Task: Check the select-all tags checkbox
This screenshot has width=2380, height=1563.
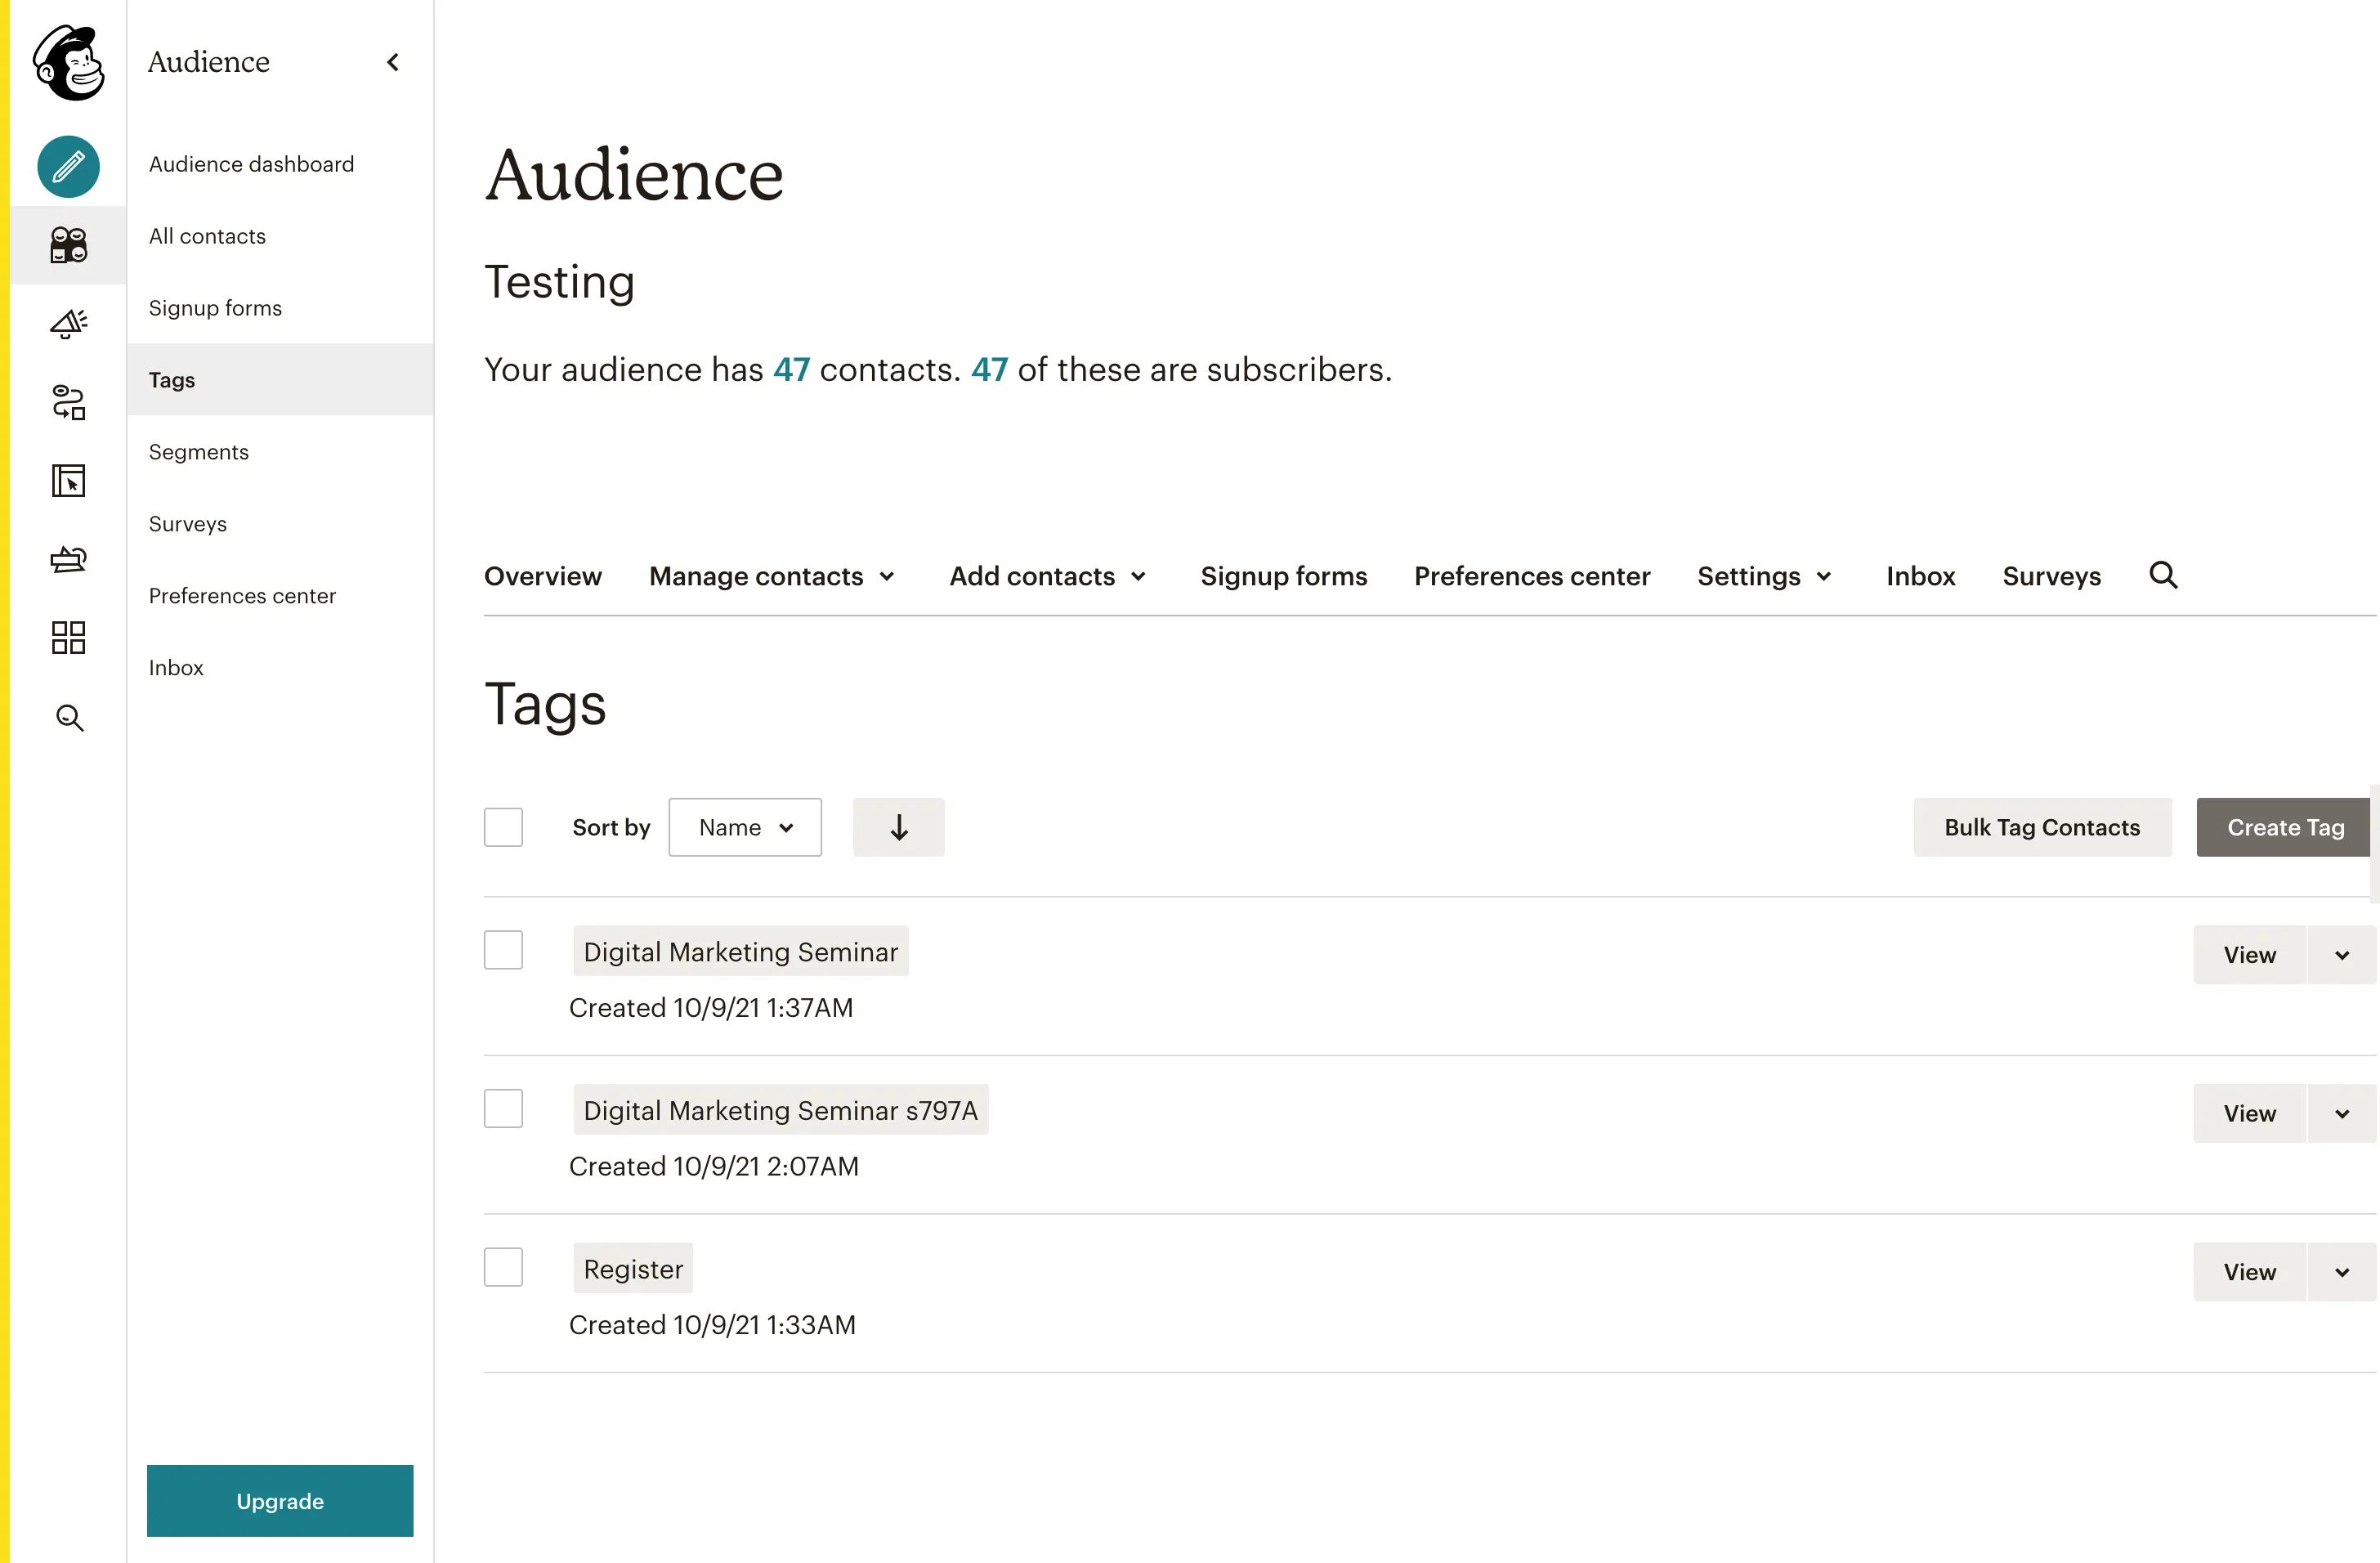Action: [503, 826]
